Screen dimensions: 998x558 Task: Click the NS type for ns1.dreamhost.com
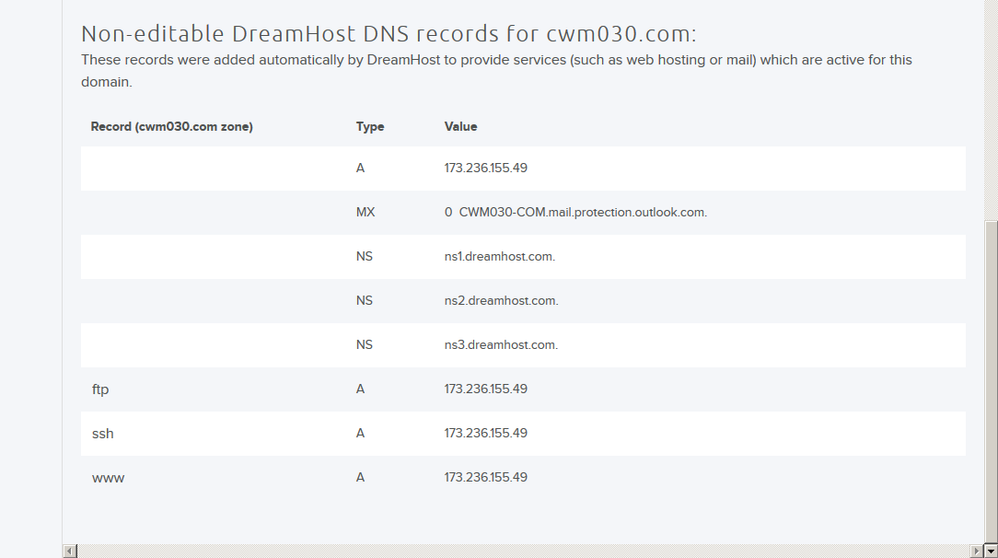[x=364, y=256]
